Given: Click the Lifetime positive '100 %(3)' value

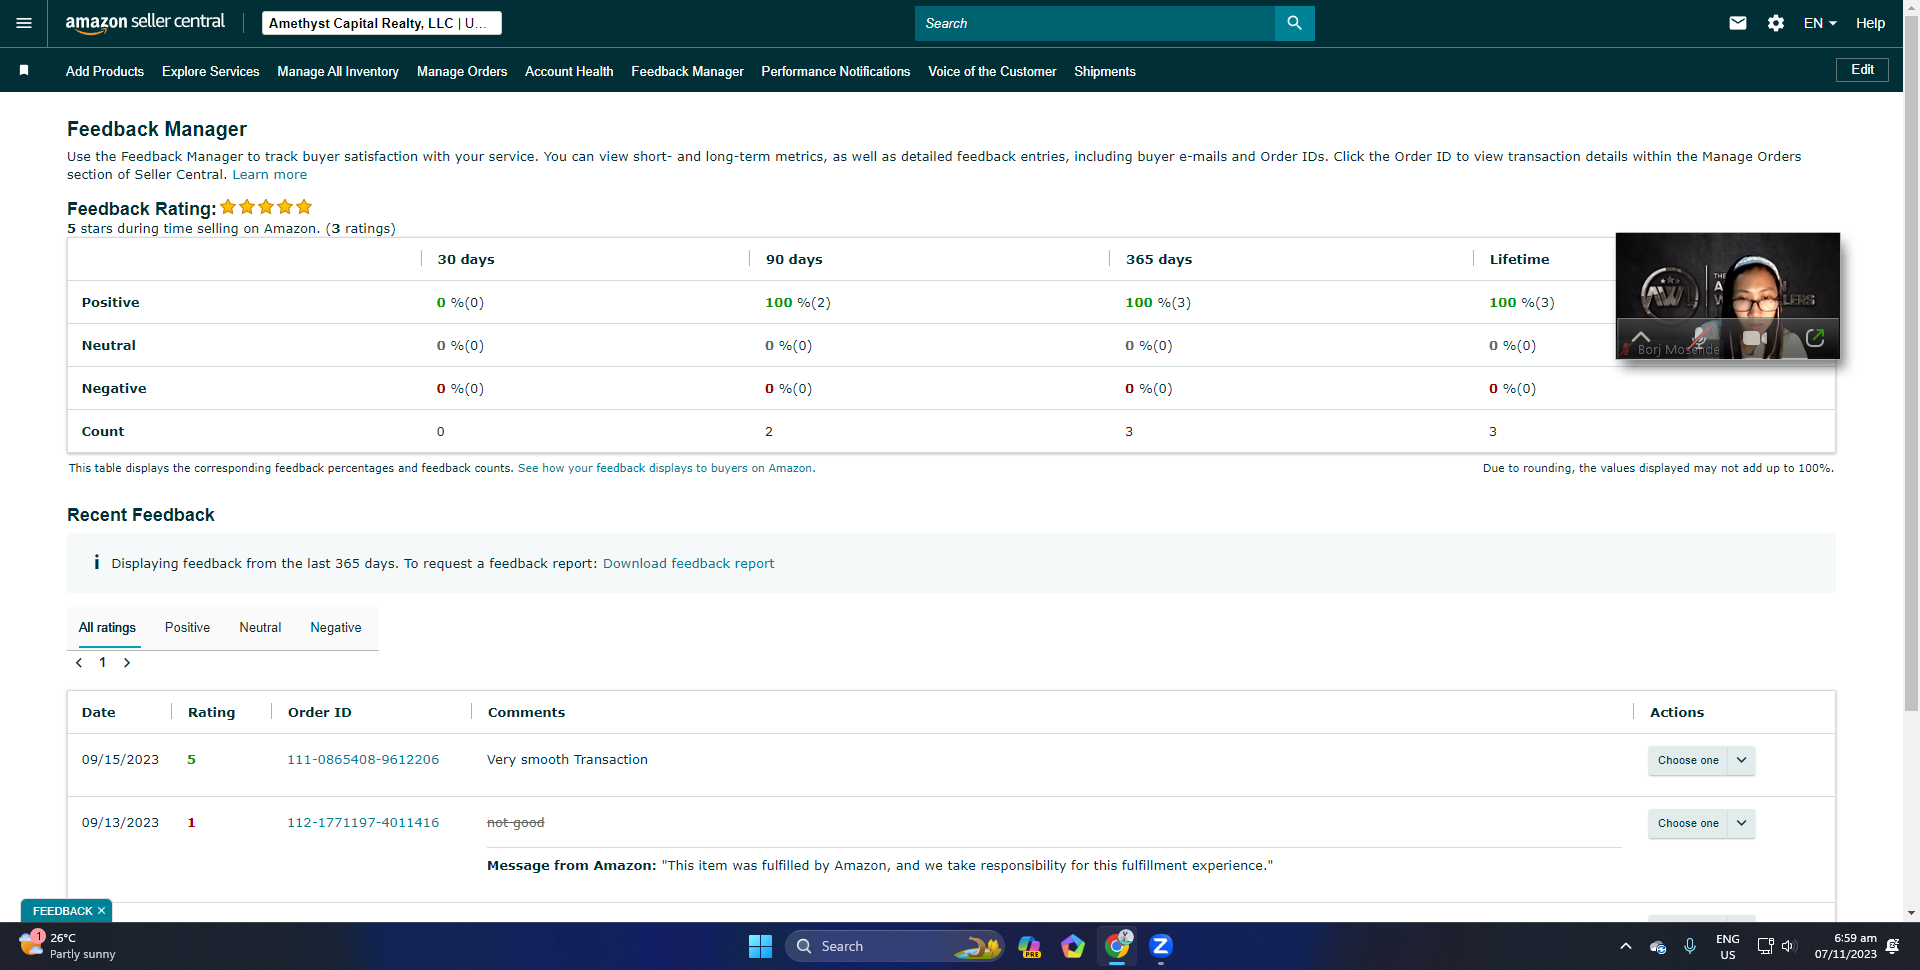Looking at the screenshot, I should (1522, 303).
